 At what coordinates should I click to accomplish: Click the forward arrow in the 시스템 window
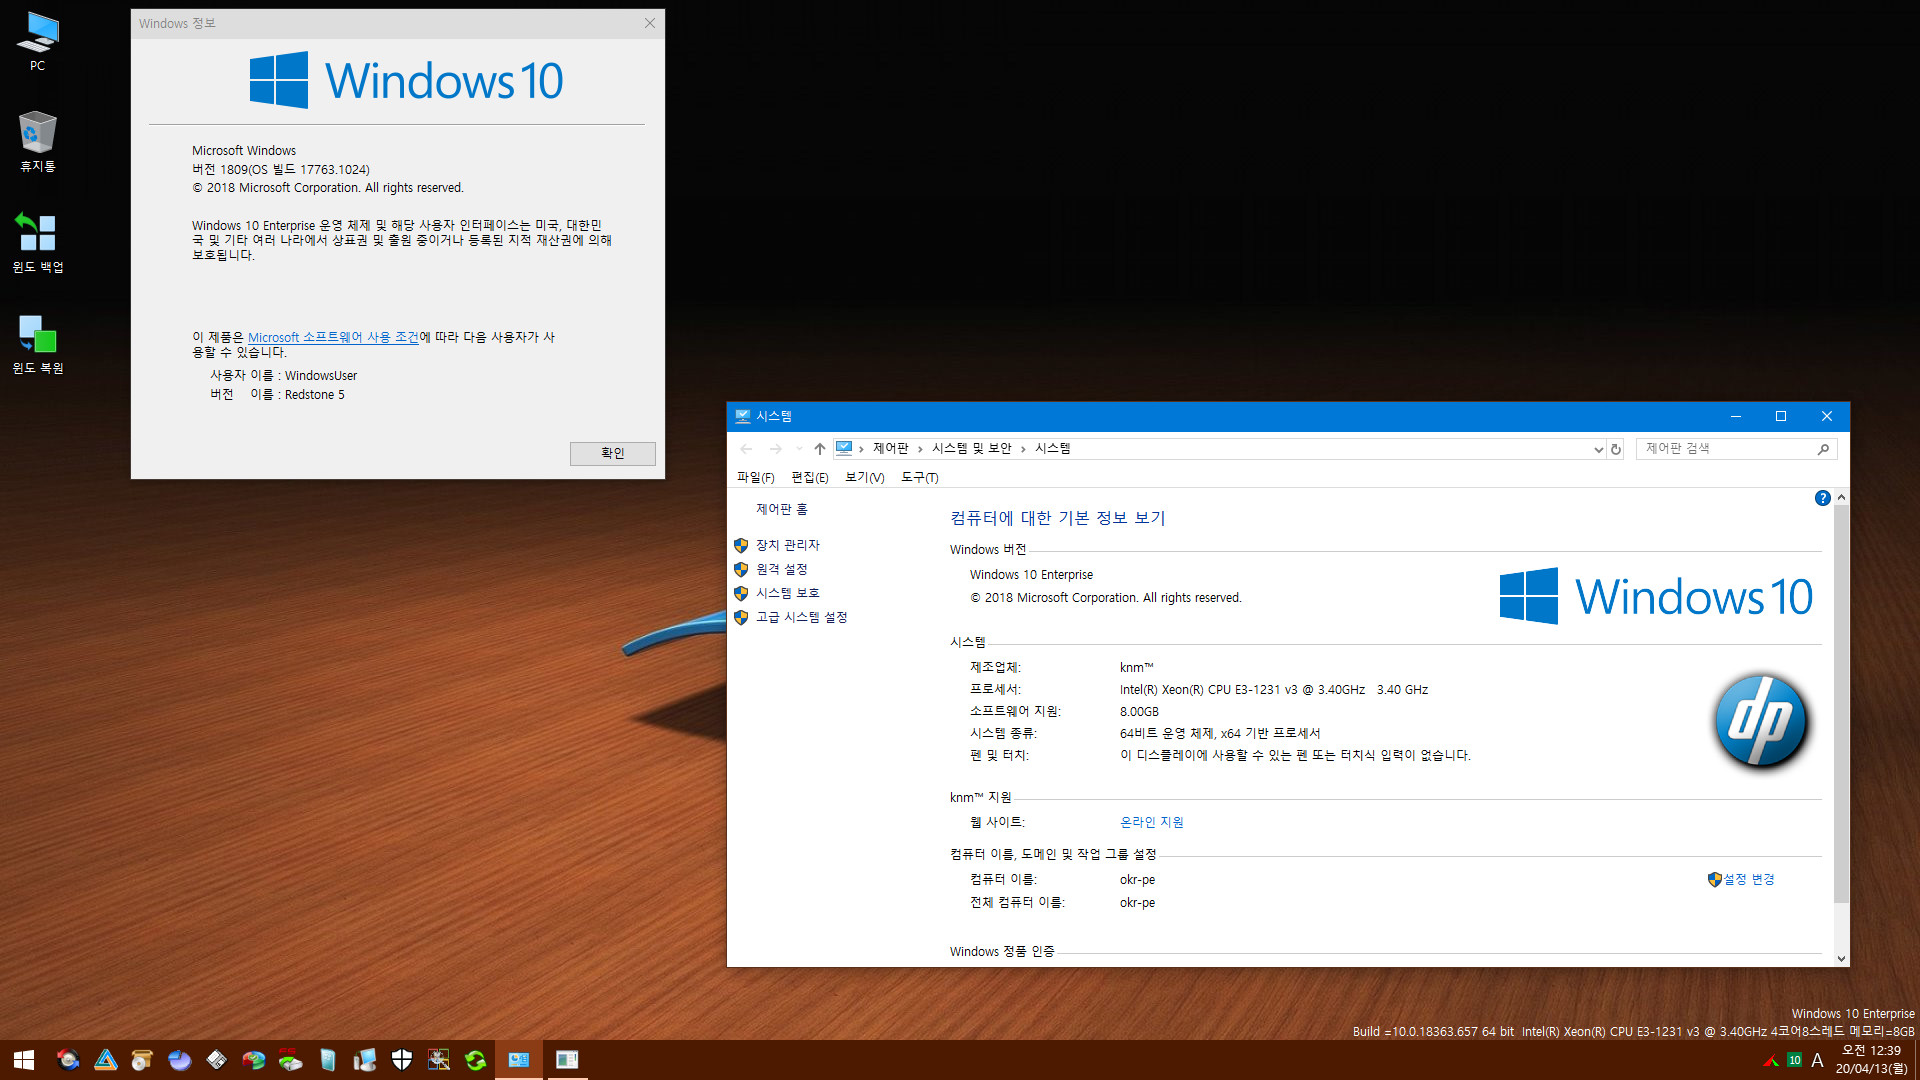click(775, 449)
